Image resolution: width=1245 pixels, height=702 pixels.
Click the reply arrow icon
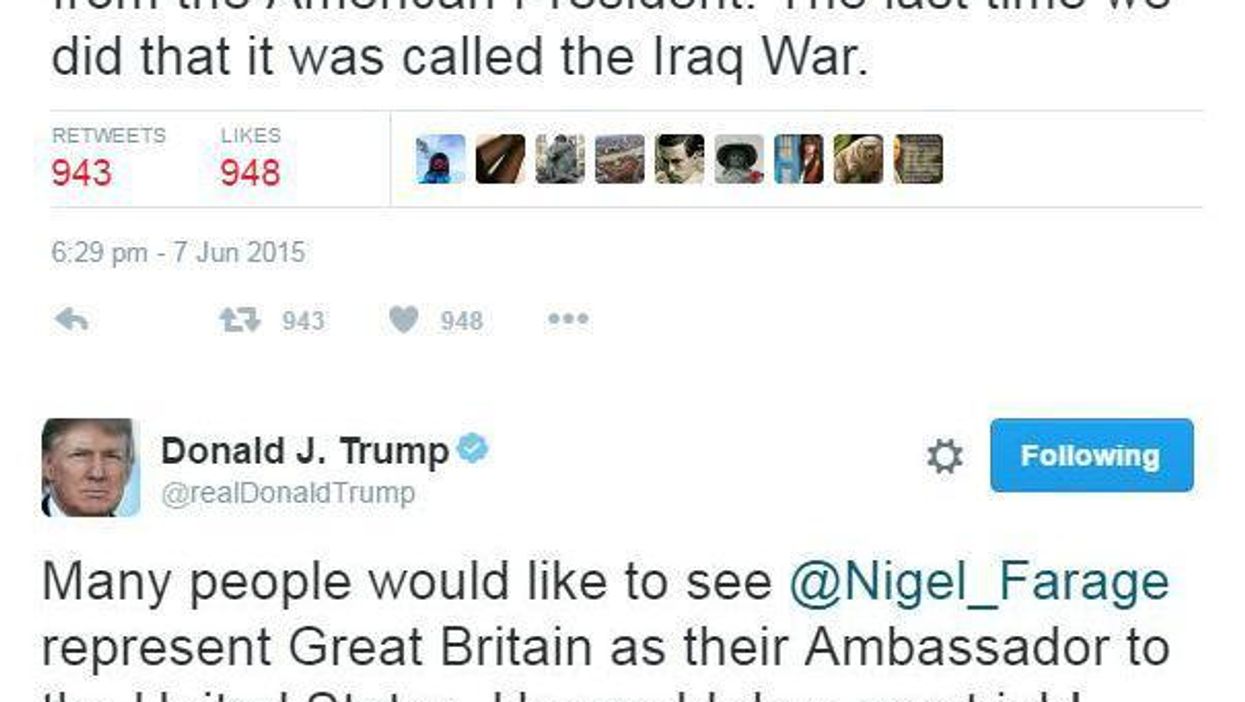(72, 320)
